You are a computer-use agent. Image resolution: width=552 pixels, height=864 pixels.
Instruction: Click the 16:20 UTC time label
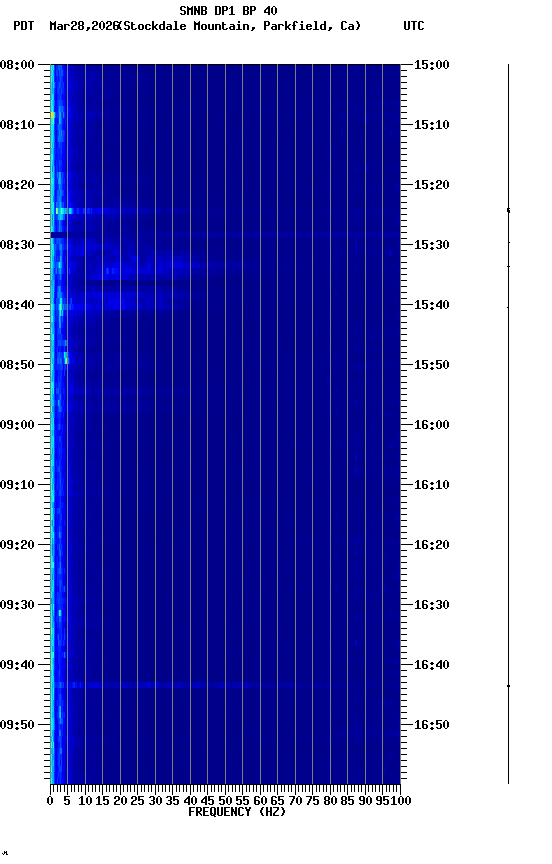coord(431,545)
